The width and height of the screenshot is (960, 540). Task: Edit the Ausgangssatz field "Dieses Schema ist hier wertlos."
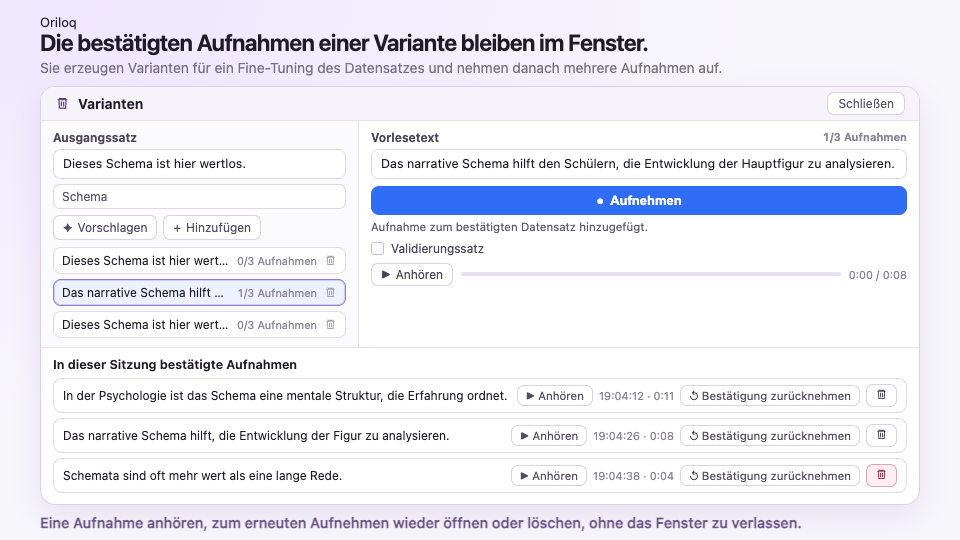point(199,164)
